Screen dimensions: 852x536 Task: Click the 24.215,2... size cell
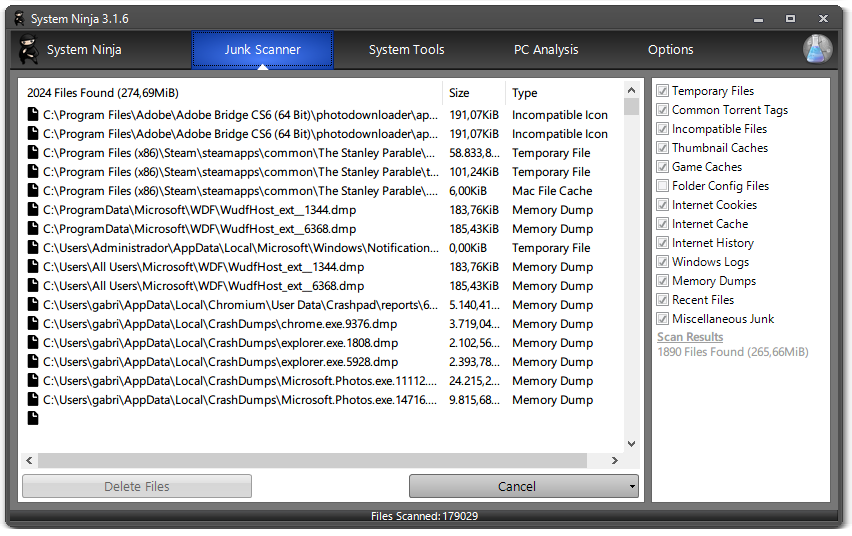pyautogui.click(x=474, y=381)
